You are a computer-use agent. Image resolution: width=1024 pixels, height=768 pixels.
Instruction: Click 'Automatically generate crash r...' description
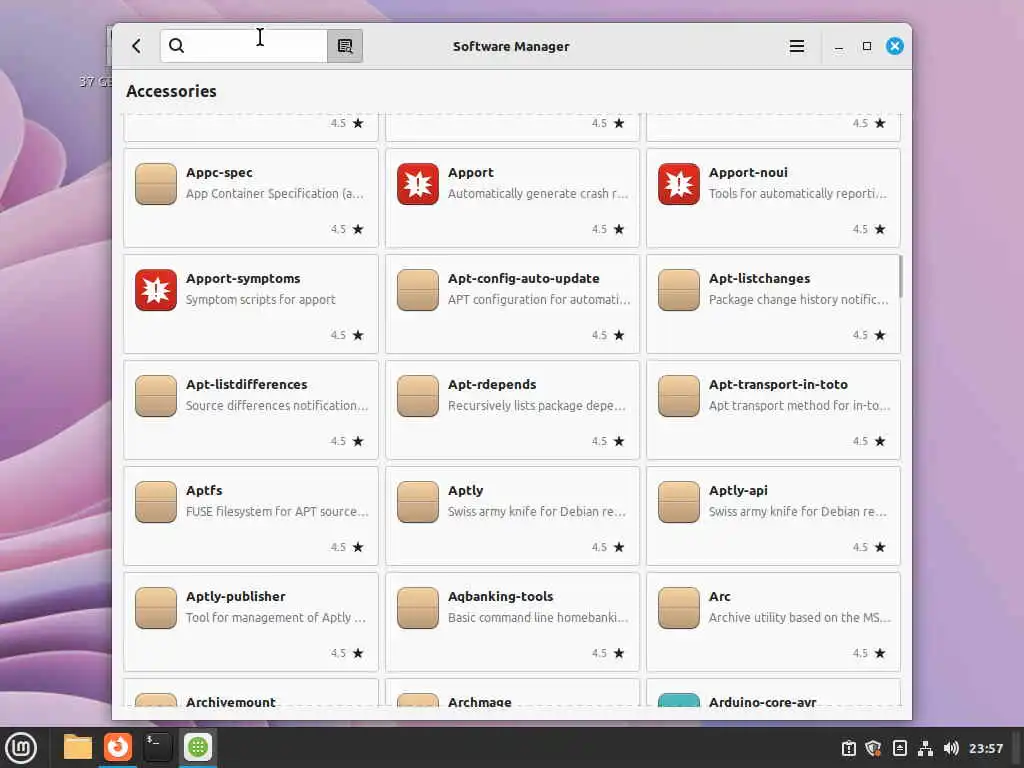[x=538, y=193]
